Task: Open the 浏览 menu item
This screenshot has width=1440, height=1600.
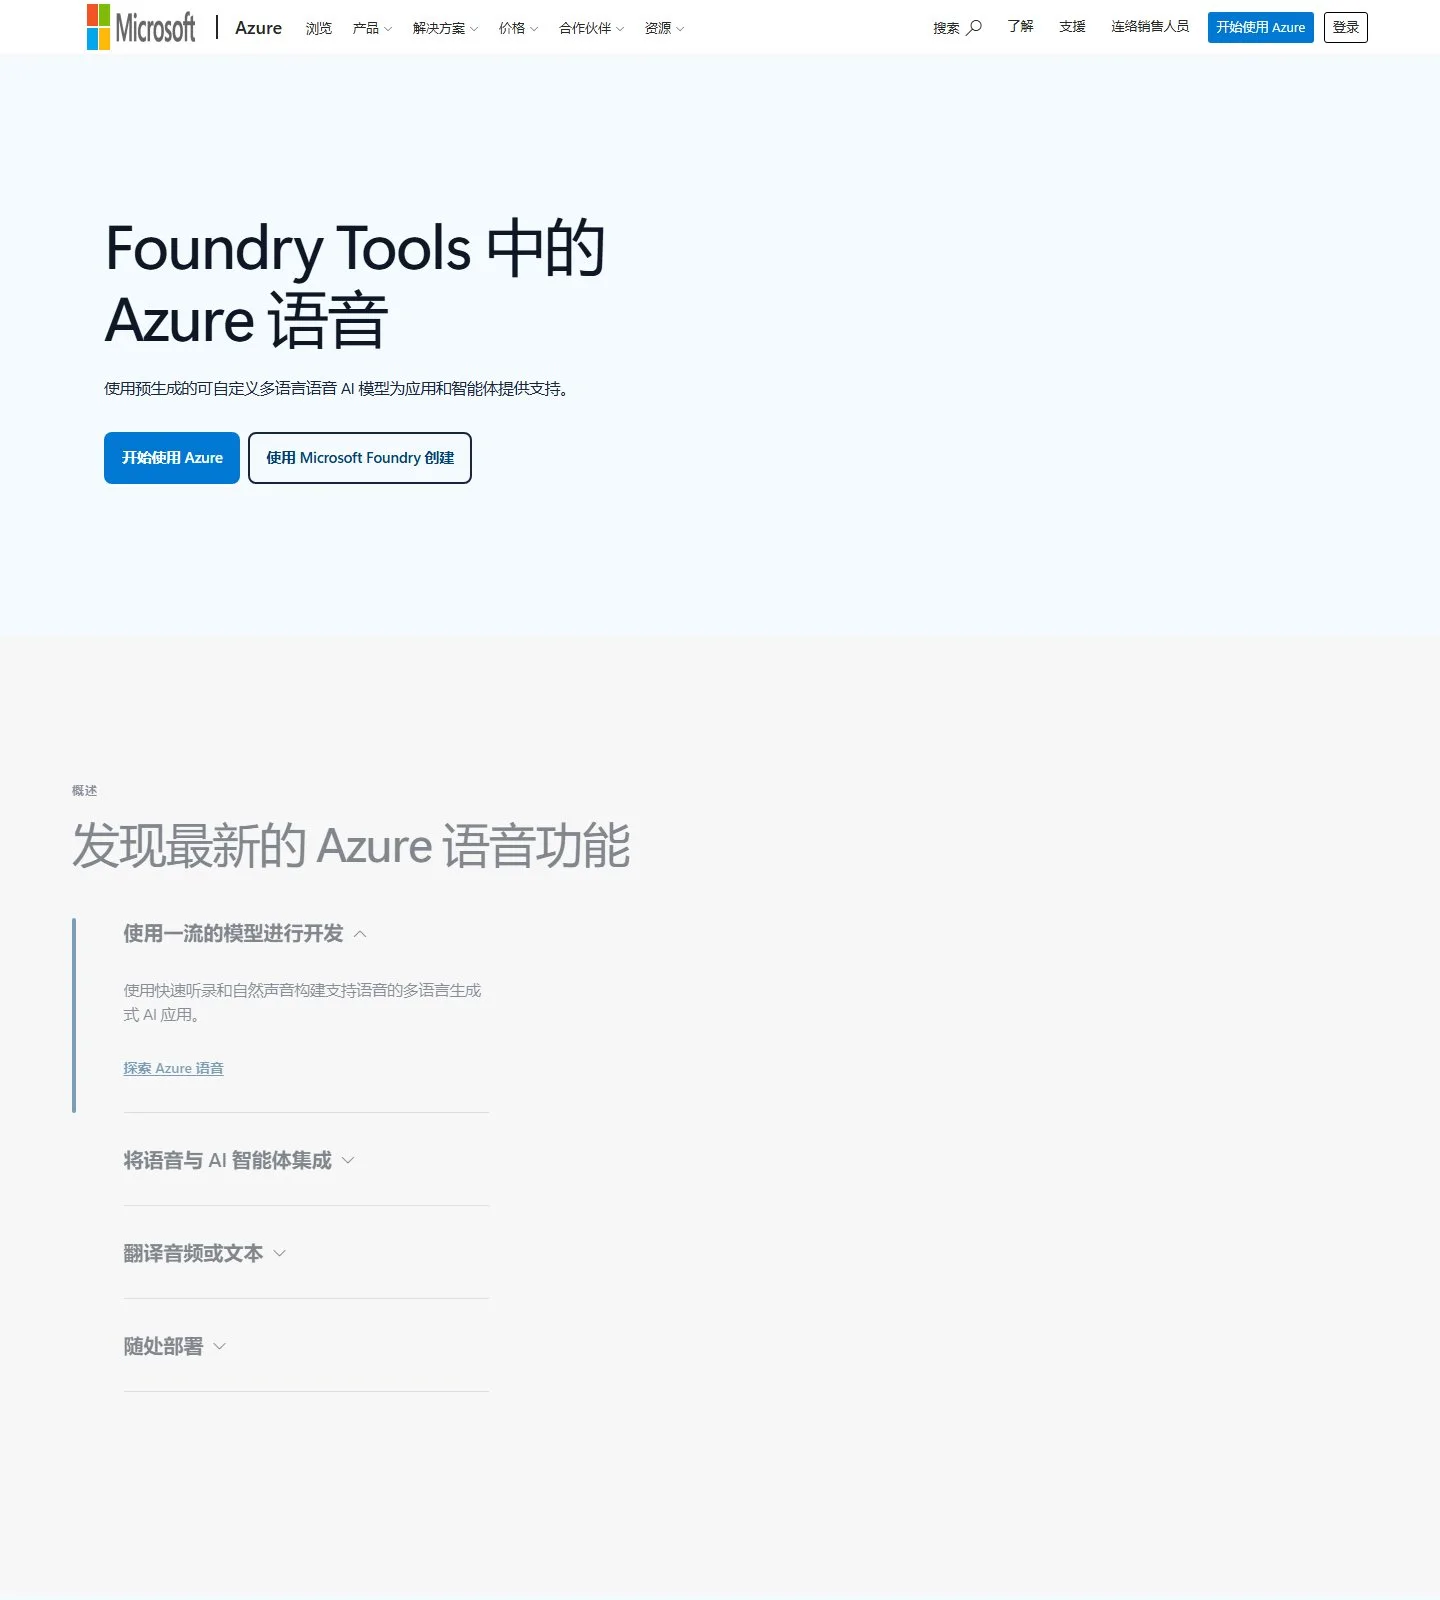Action: (319, 28)
